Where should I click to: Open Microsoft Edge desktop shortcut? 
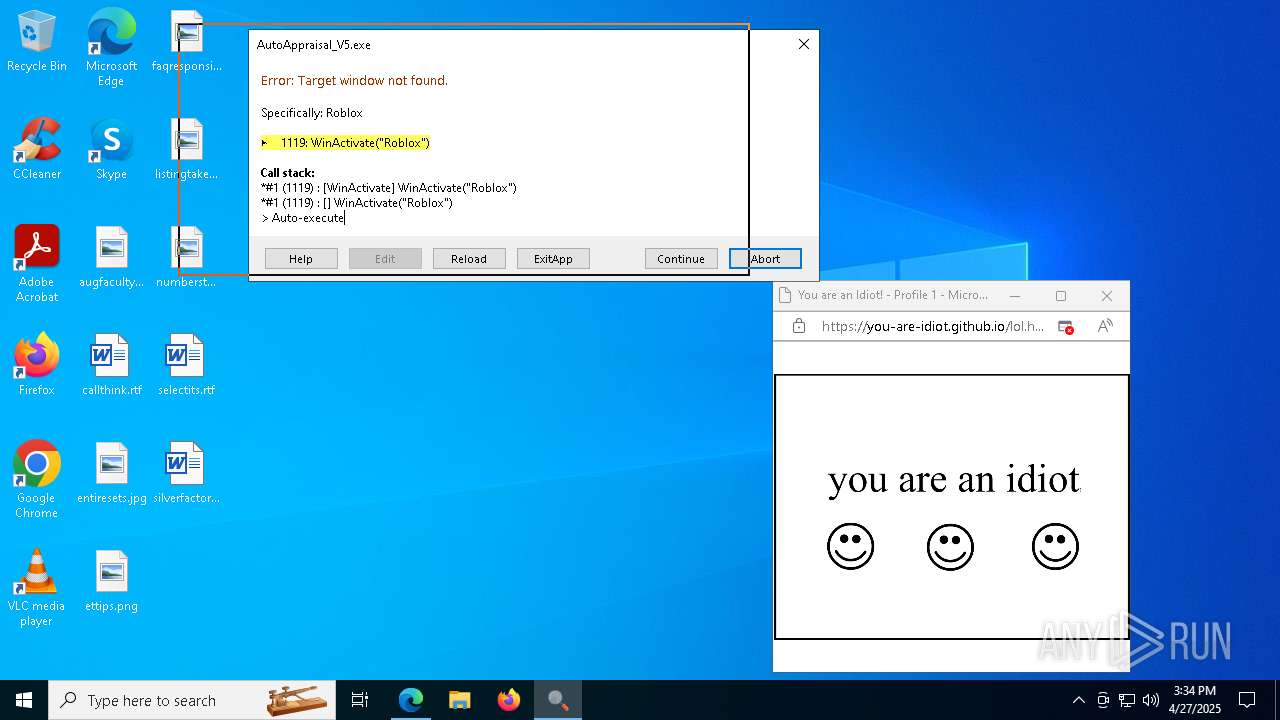click(111, 48)
